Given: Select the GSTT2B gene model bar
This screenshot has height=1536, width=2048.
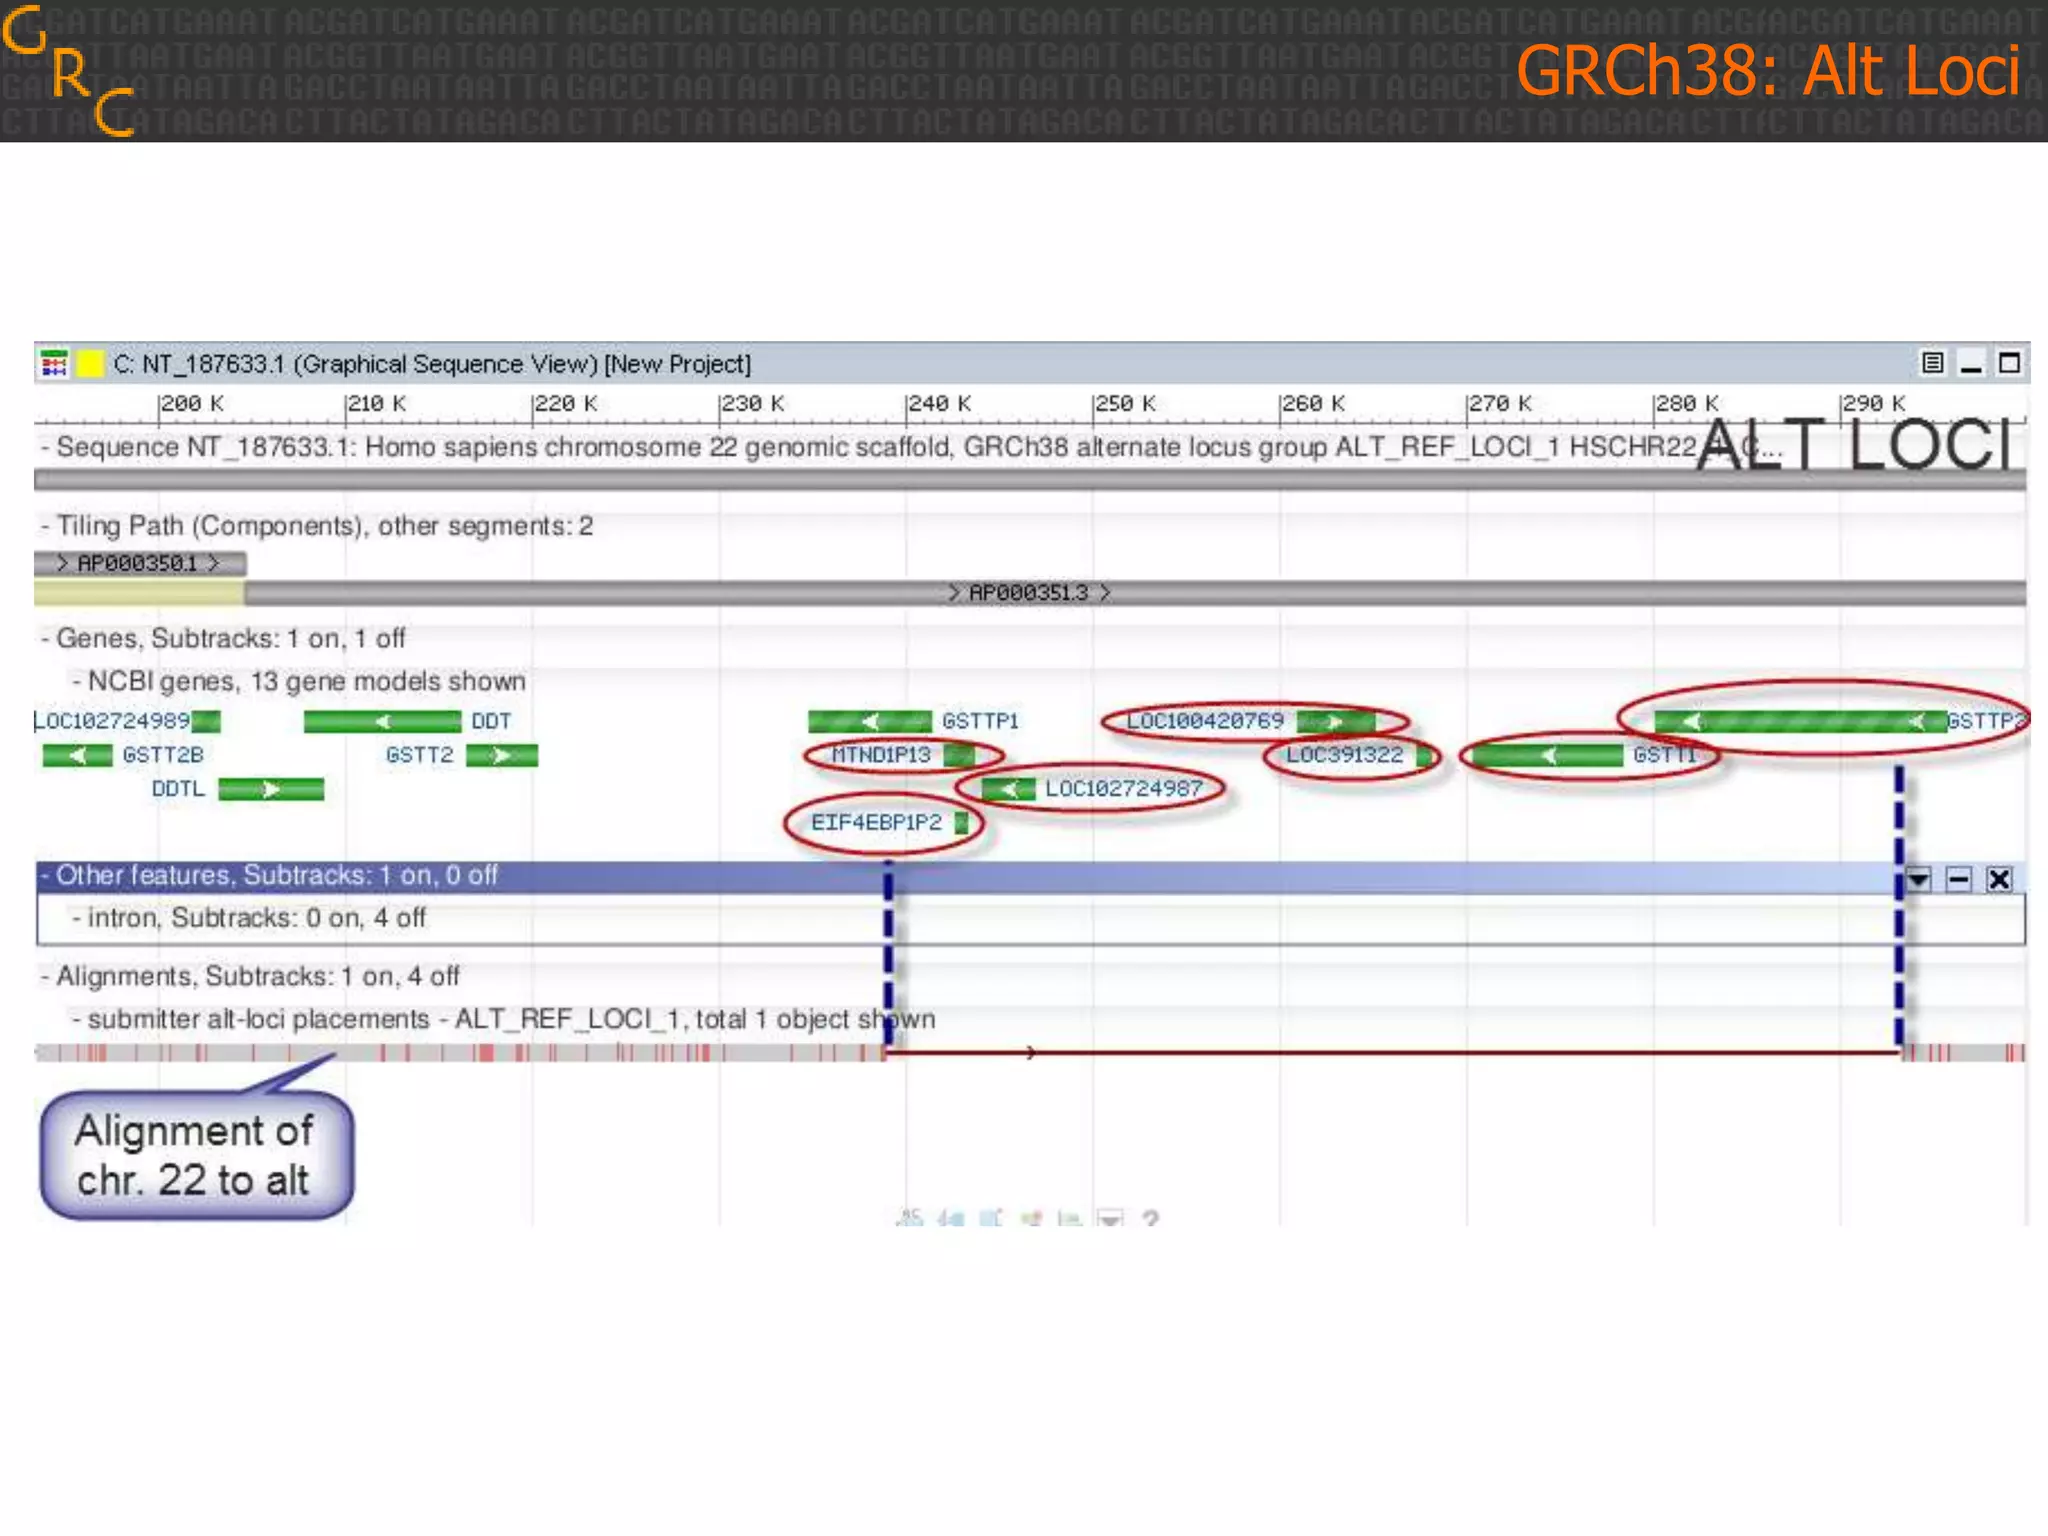Looking at the screenshot, I should [77, 755].
